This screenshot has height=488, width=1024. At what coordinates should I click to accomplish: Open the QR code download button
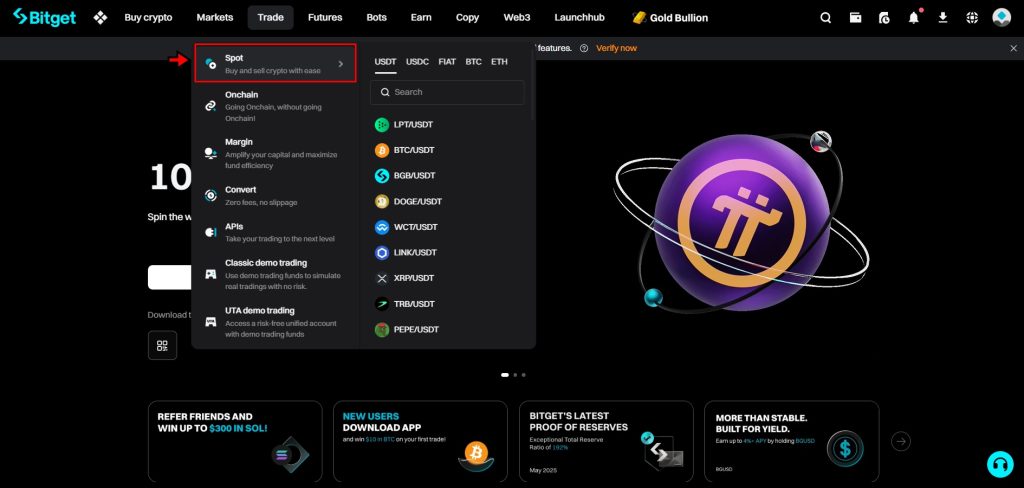pos(162,346)
